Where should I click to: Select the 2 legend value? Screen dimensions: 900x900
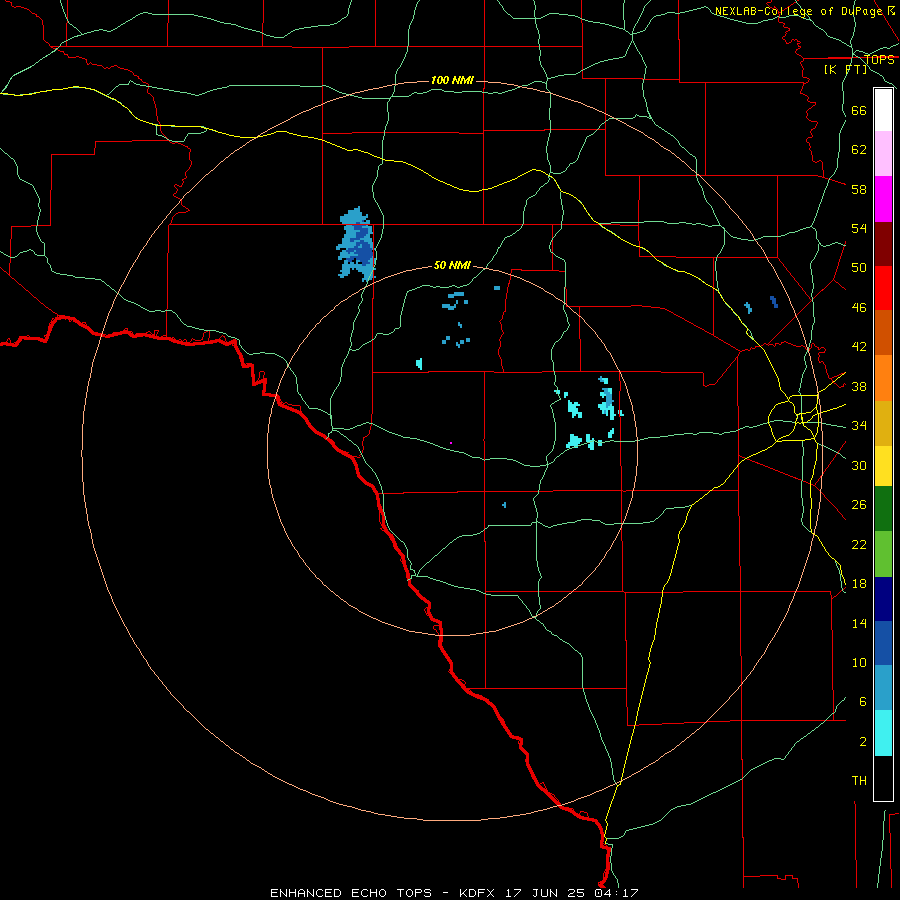point(863,742)
